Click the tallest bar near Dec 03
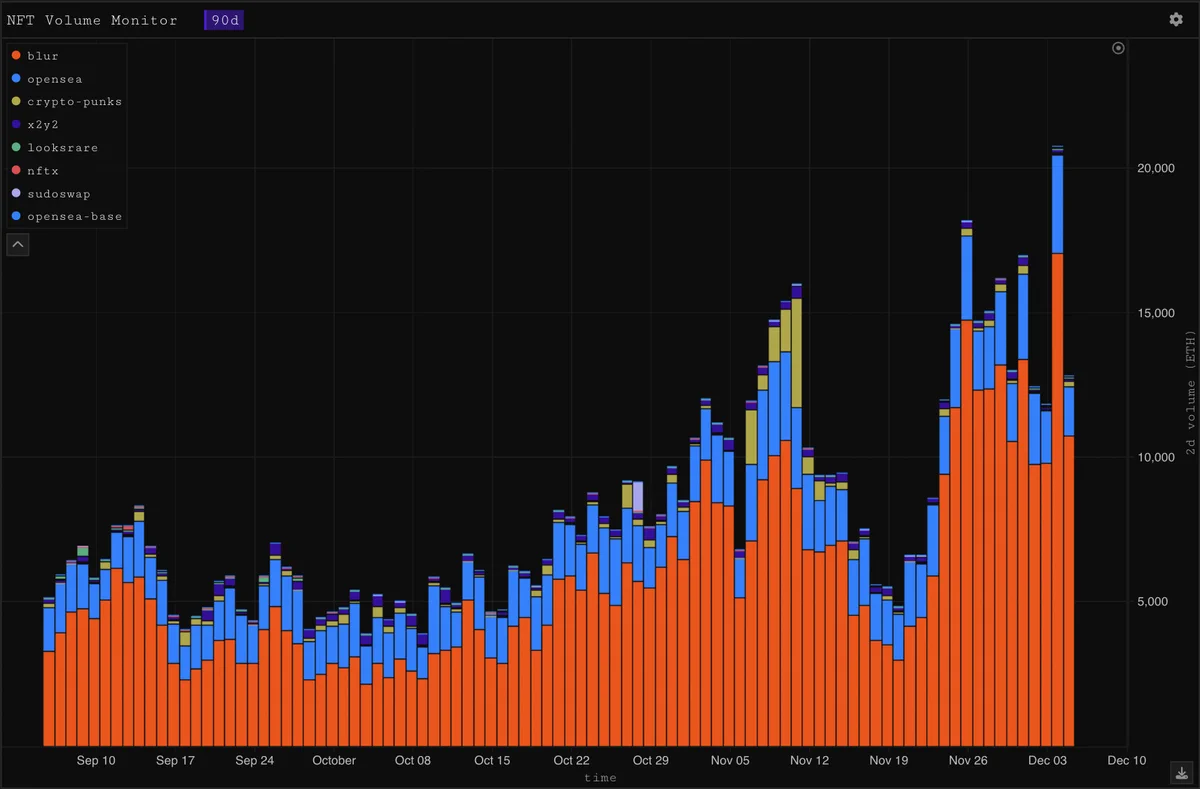 coord(1057,446)
